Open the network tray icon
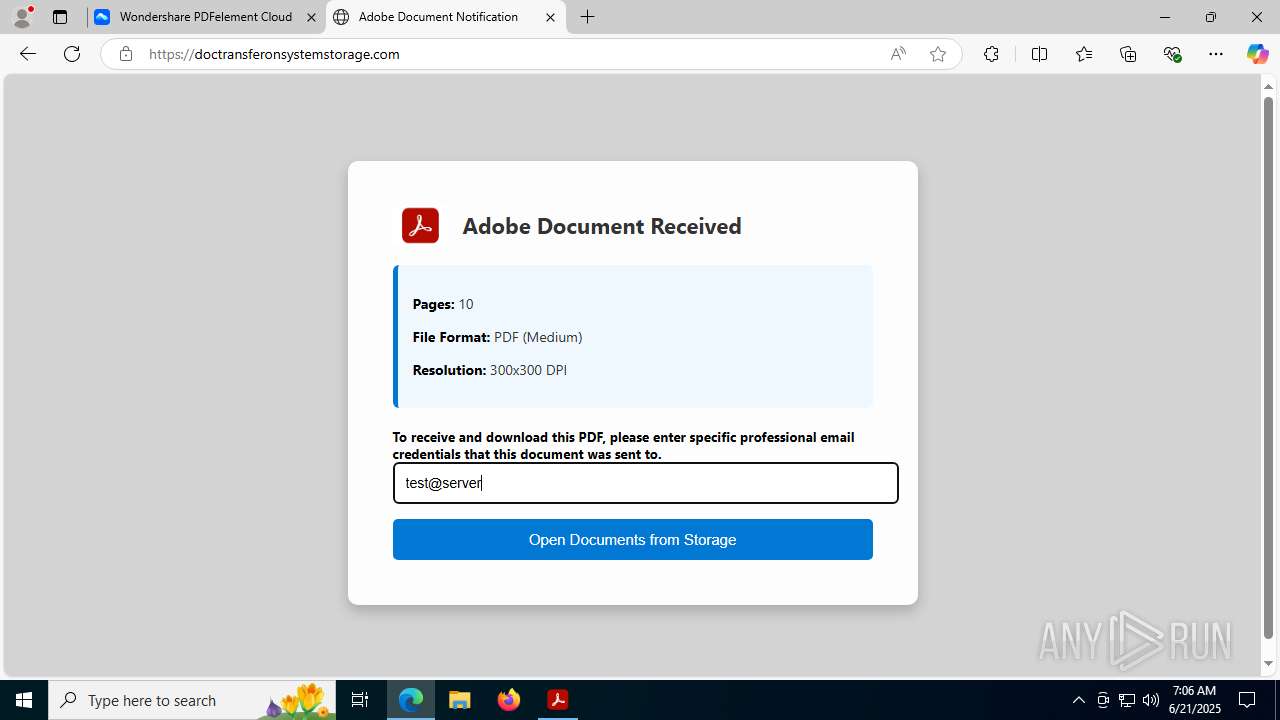Screen dimensions: 1280x720 click(x=1127, y=700)
